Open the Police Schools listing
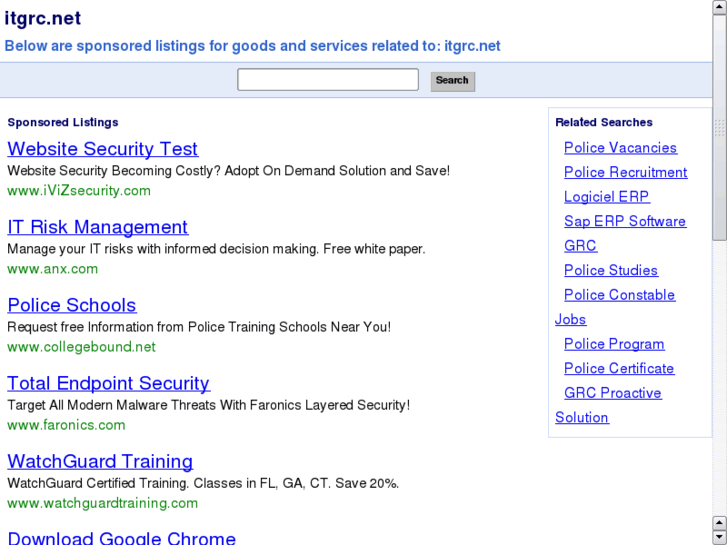Viewport: 727px width, 545px height. pos(72,305)
